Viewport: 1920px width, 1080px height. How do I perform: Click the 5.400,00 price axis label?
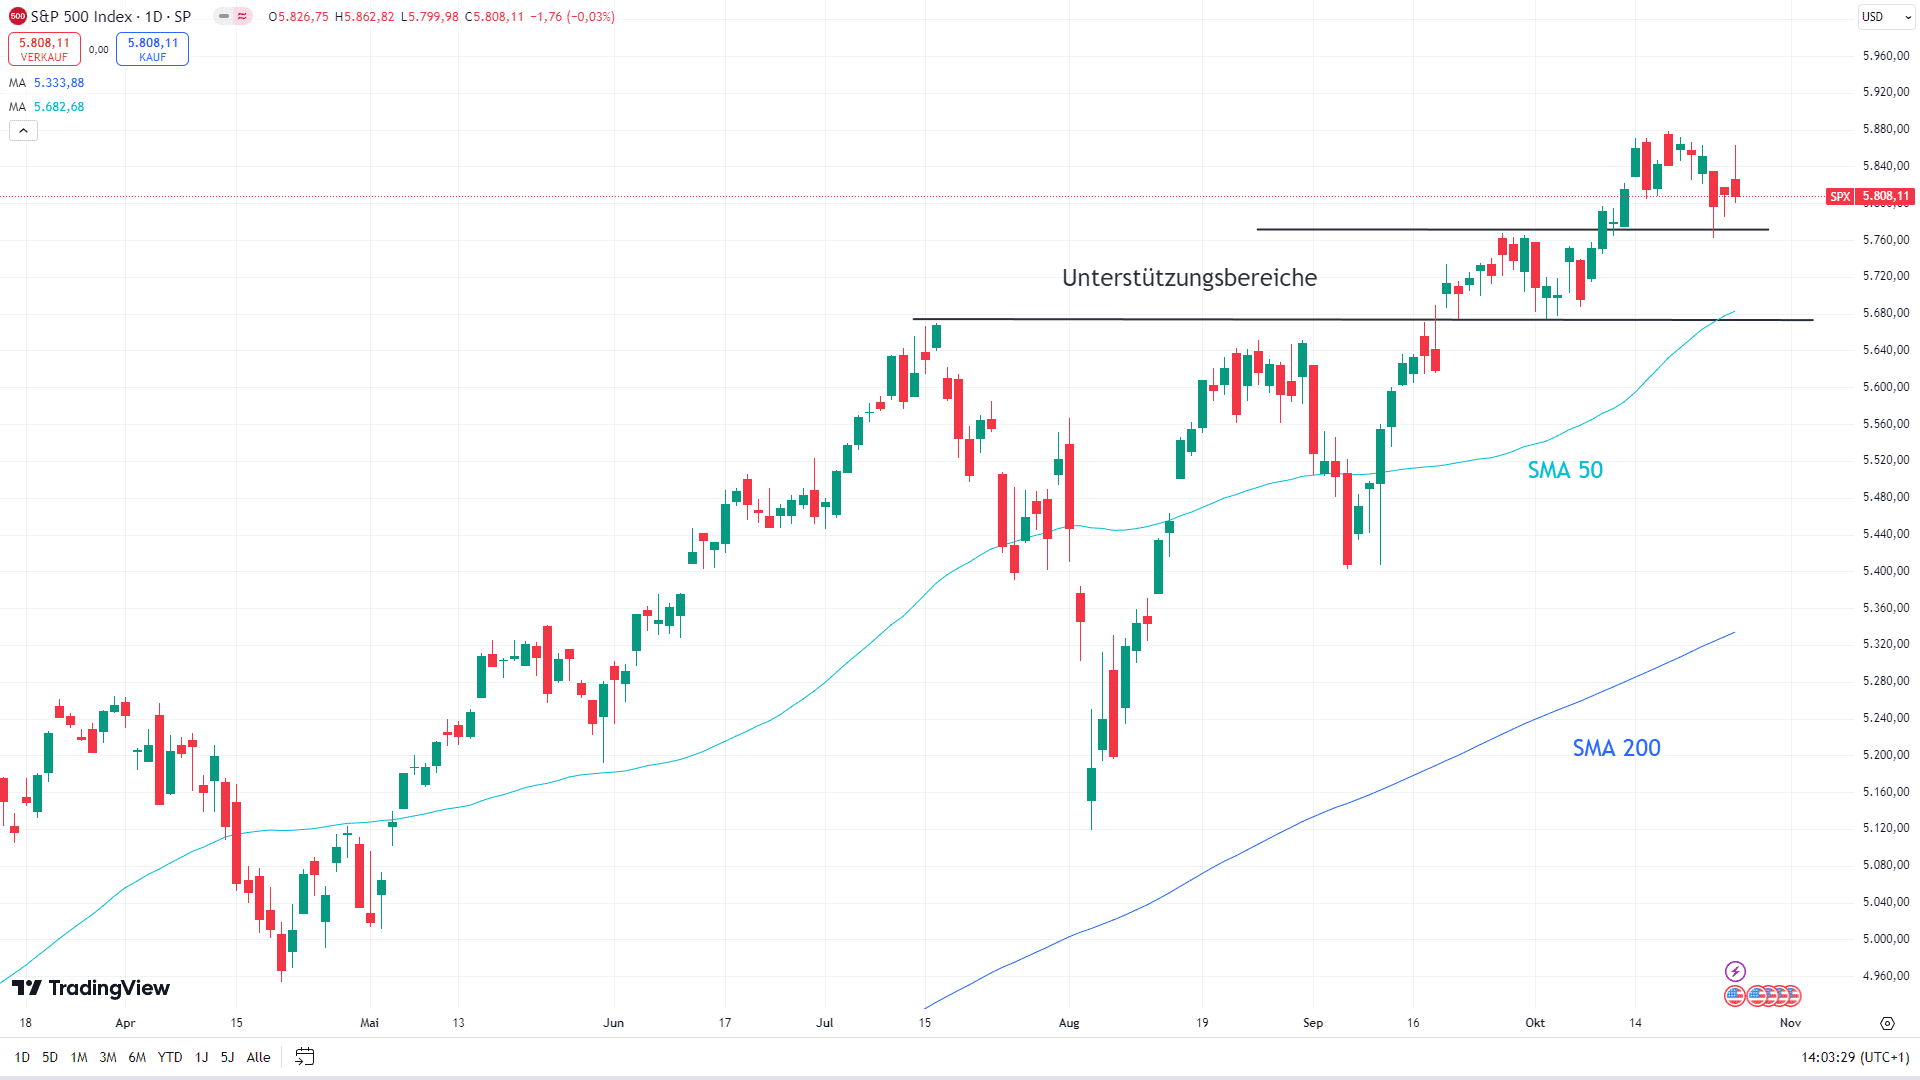pos(1886,570)
